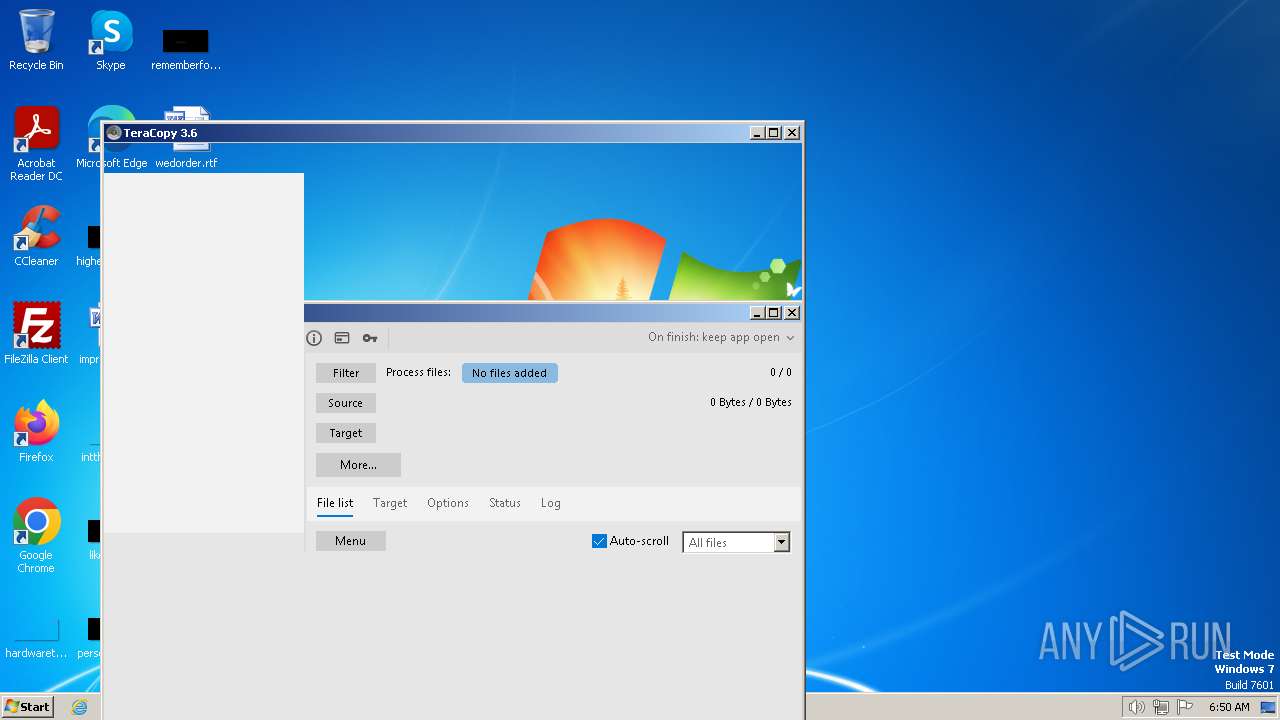Viewport: 1280px width, 720px height.
Task: Open the Options tab
Action: tap(448, 503)
